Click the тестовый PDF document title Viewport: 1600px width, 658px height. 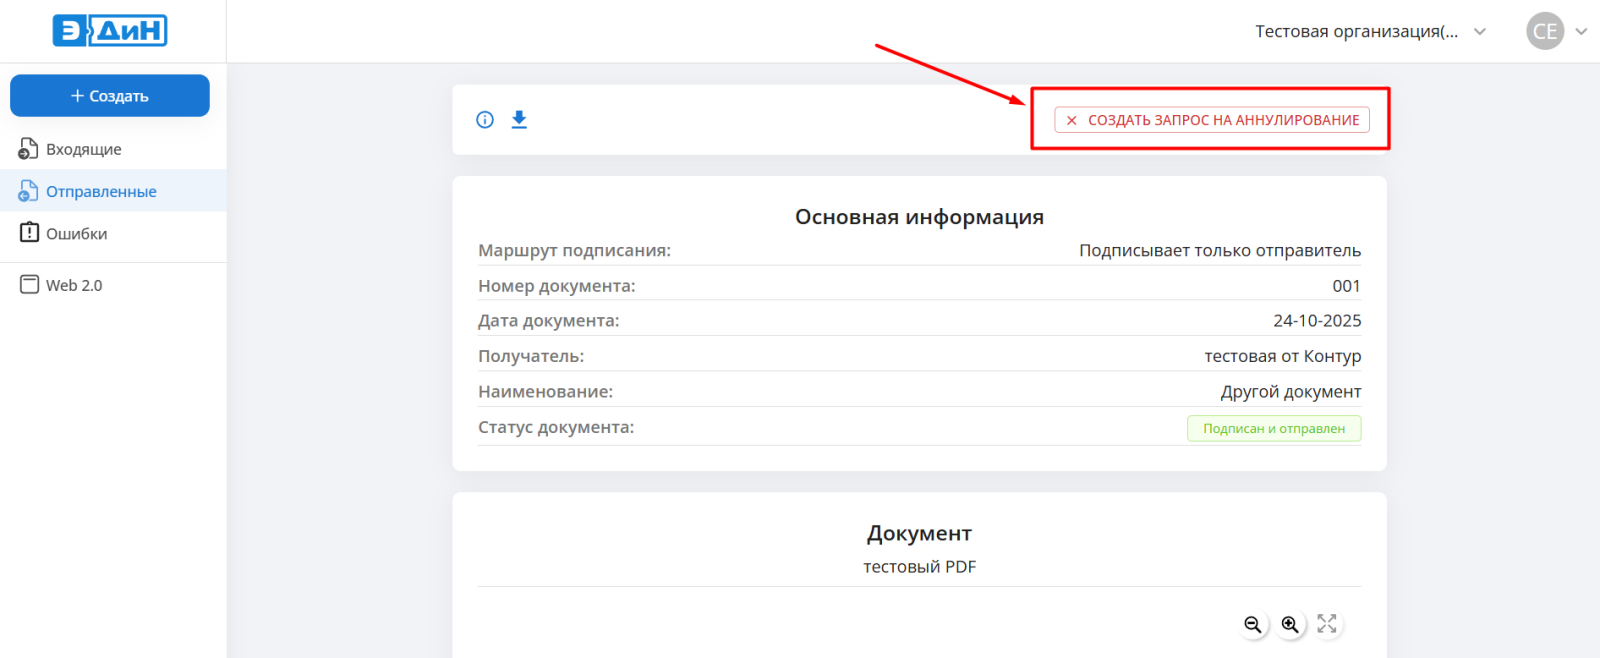click(919, 567)
